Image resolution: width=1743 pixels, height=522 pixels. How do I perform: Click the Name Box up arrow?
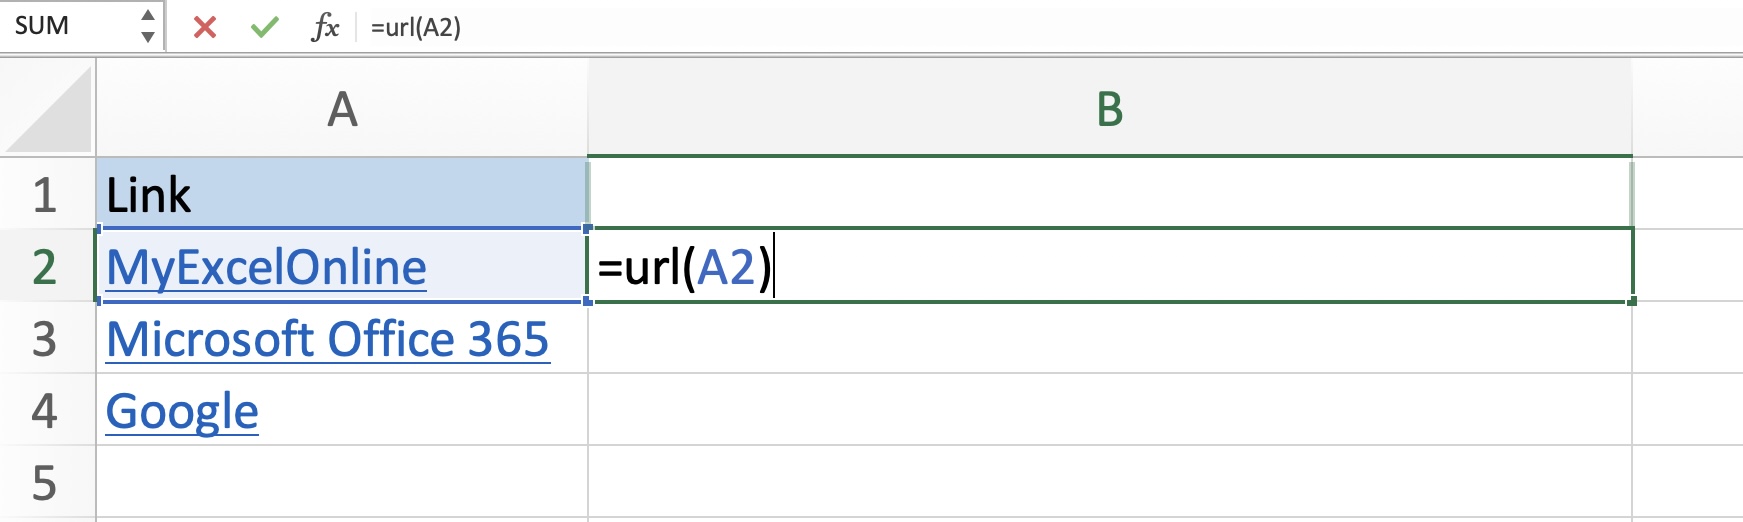tap(148, 15)
